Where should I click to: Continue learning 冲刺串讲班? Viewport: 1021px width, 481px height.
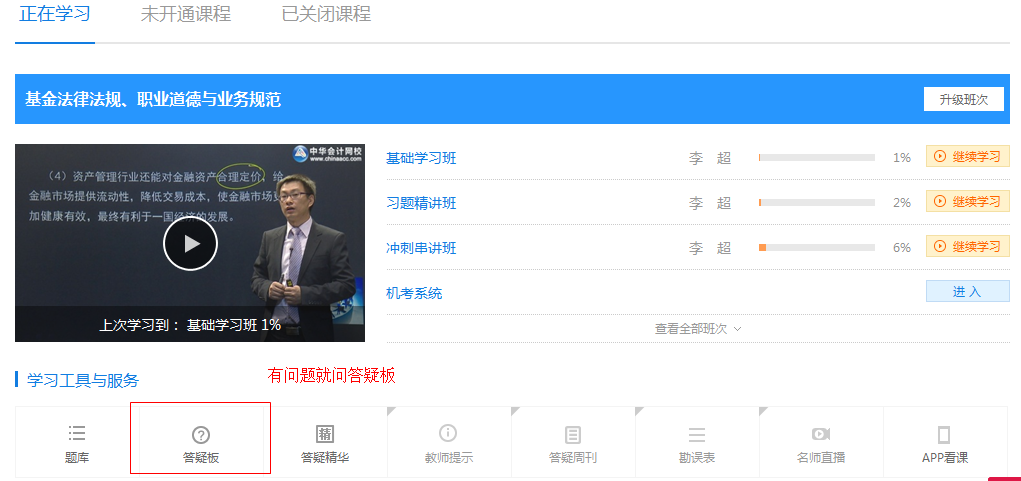pyautogui.click(x=968, y=247)
